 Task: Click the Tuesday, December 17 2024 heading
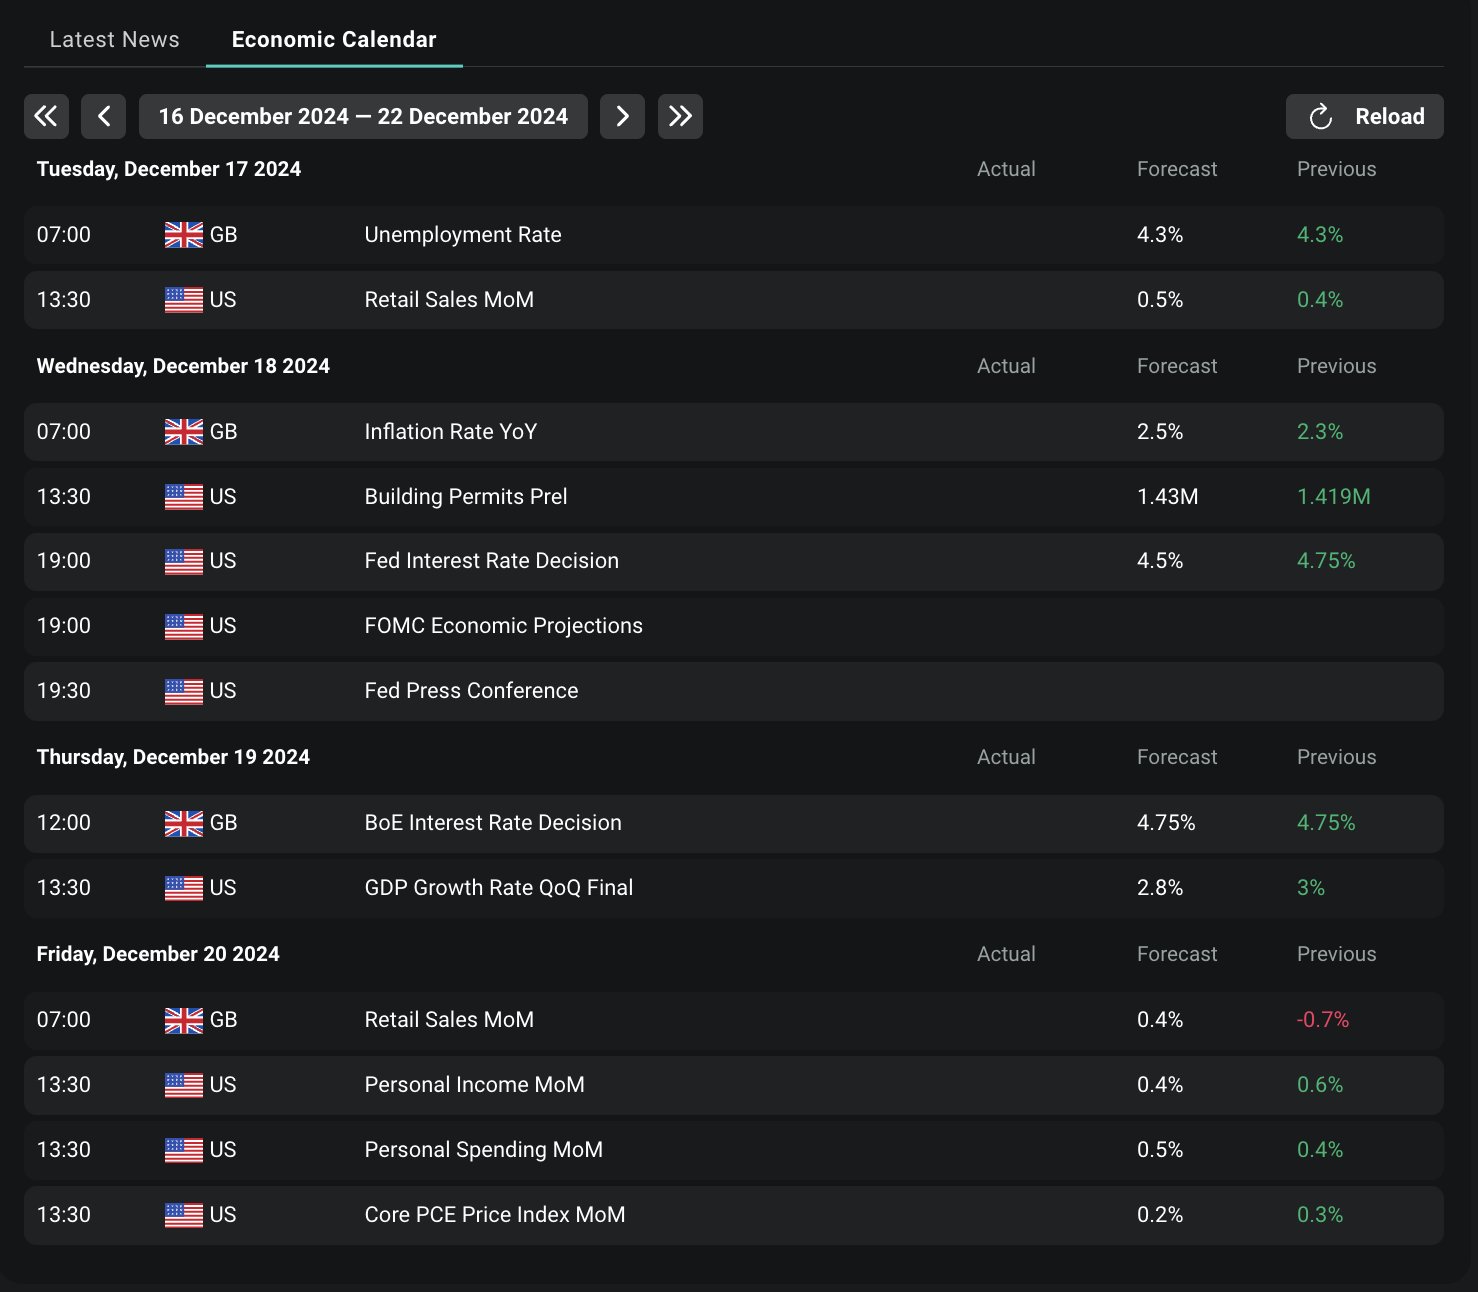[x=169, y=169]
